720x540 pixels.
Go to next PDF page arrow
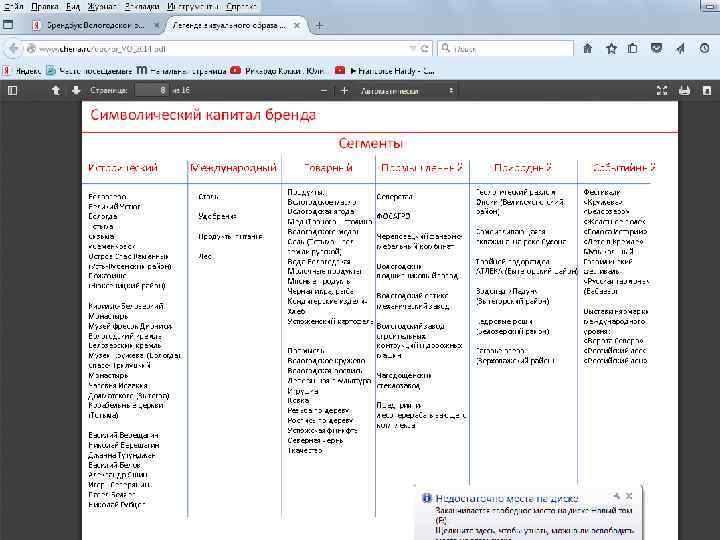pos(76,90)
